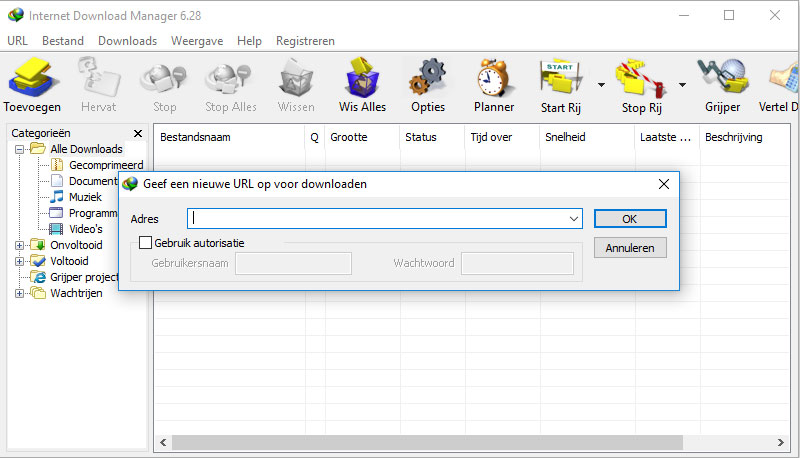Expand the Onvoltooid tree node
800x458 pixels.
click(19, 245)
